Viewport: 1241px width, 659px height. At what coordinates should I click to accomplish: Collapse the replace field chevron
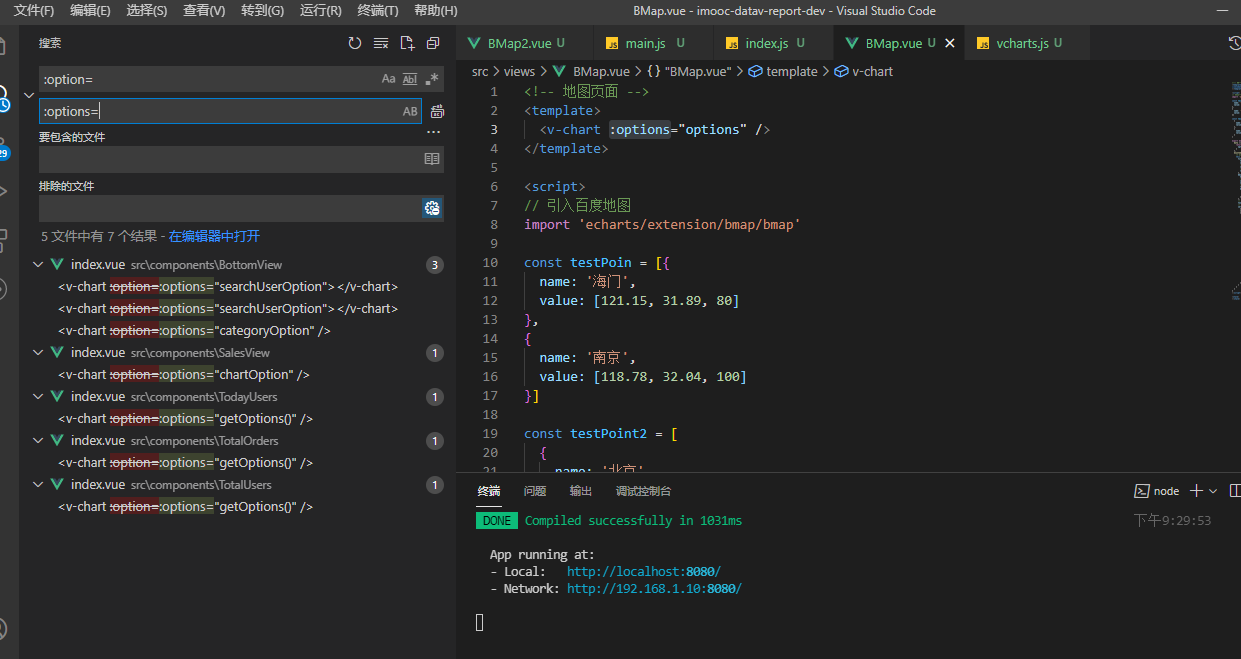pyautogui.click(x=28, y=94)
